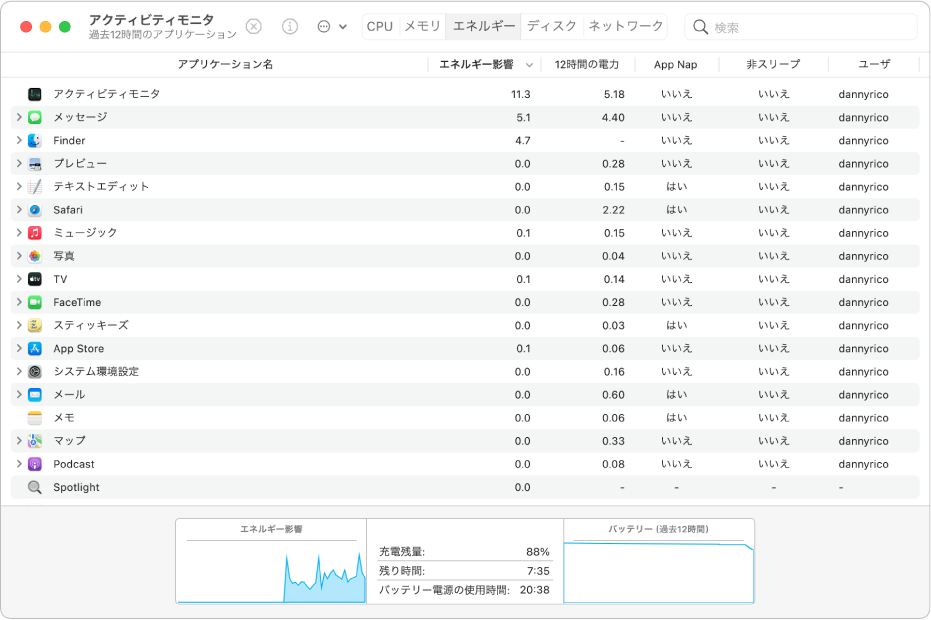Sort by ユーザ column header
The width and height of the screenshot is (931, 620).
874,65
